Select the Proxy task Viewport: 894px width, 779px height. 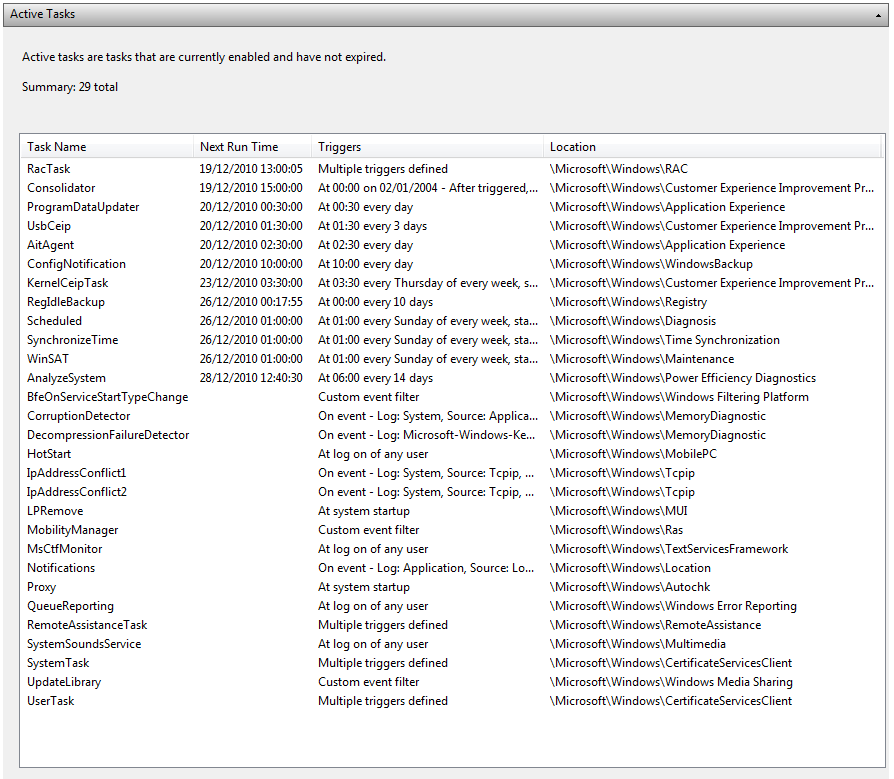pos(452,587)
